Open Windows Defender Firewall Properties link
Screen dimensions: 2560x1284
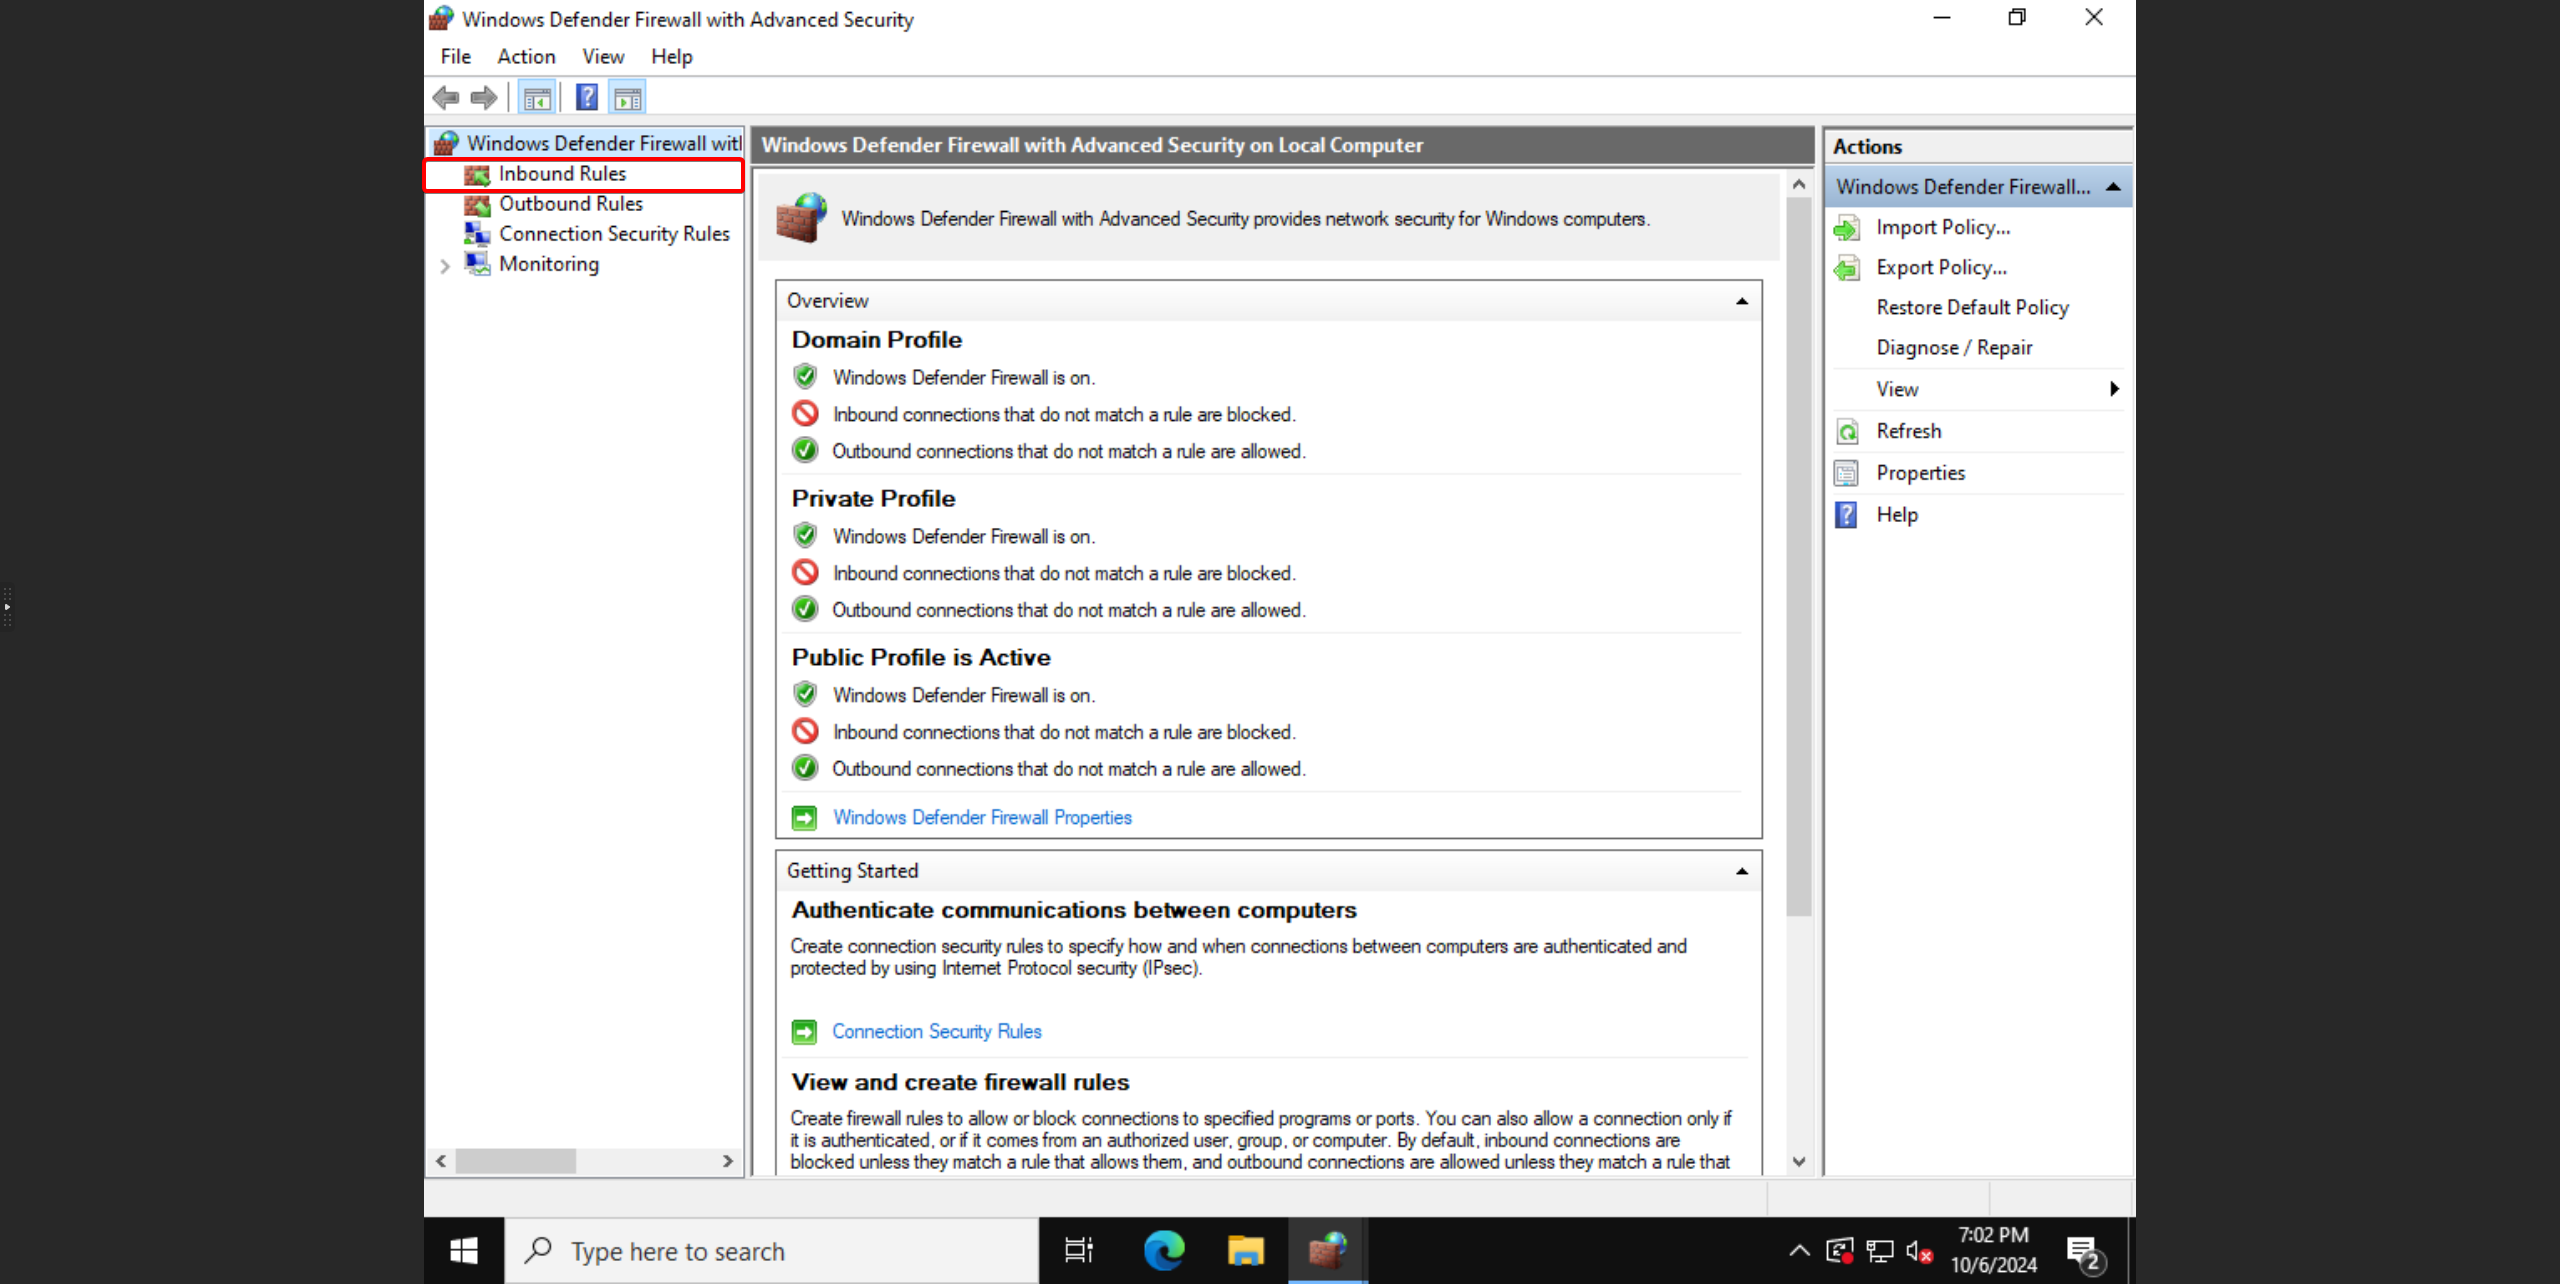coord(981,818)
